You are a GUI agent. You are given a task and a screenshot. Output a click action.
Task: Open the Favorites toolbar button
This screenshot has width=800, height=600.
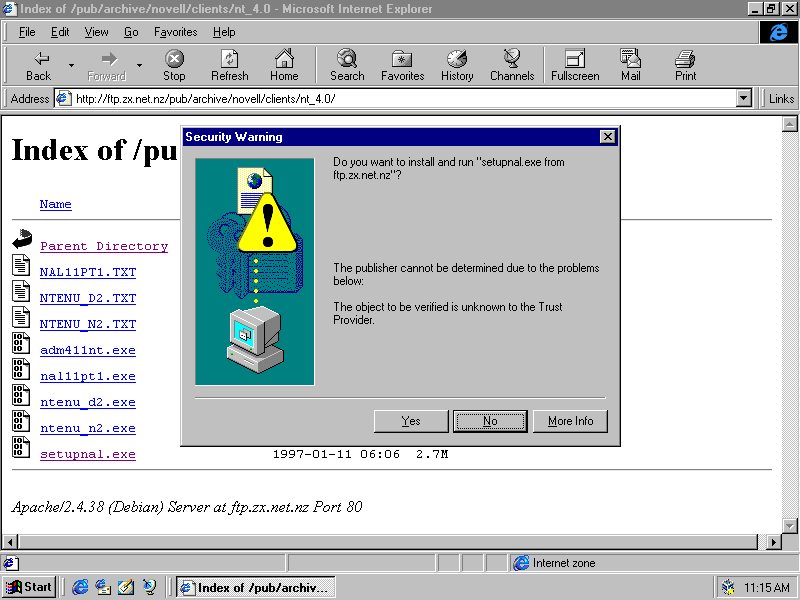pos(403,66)
